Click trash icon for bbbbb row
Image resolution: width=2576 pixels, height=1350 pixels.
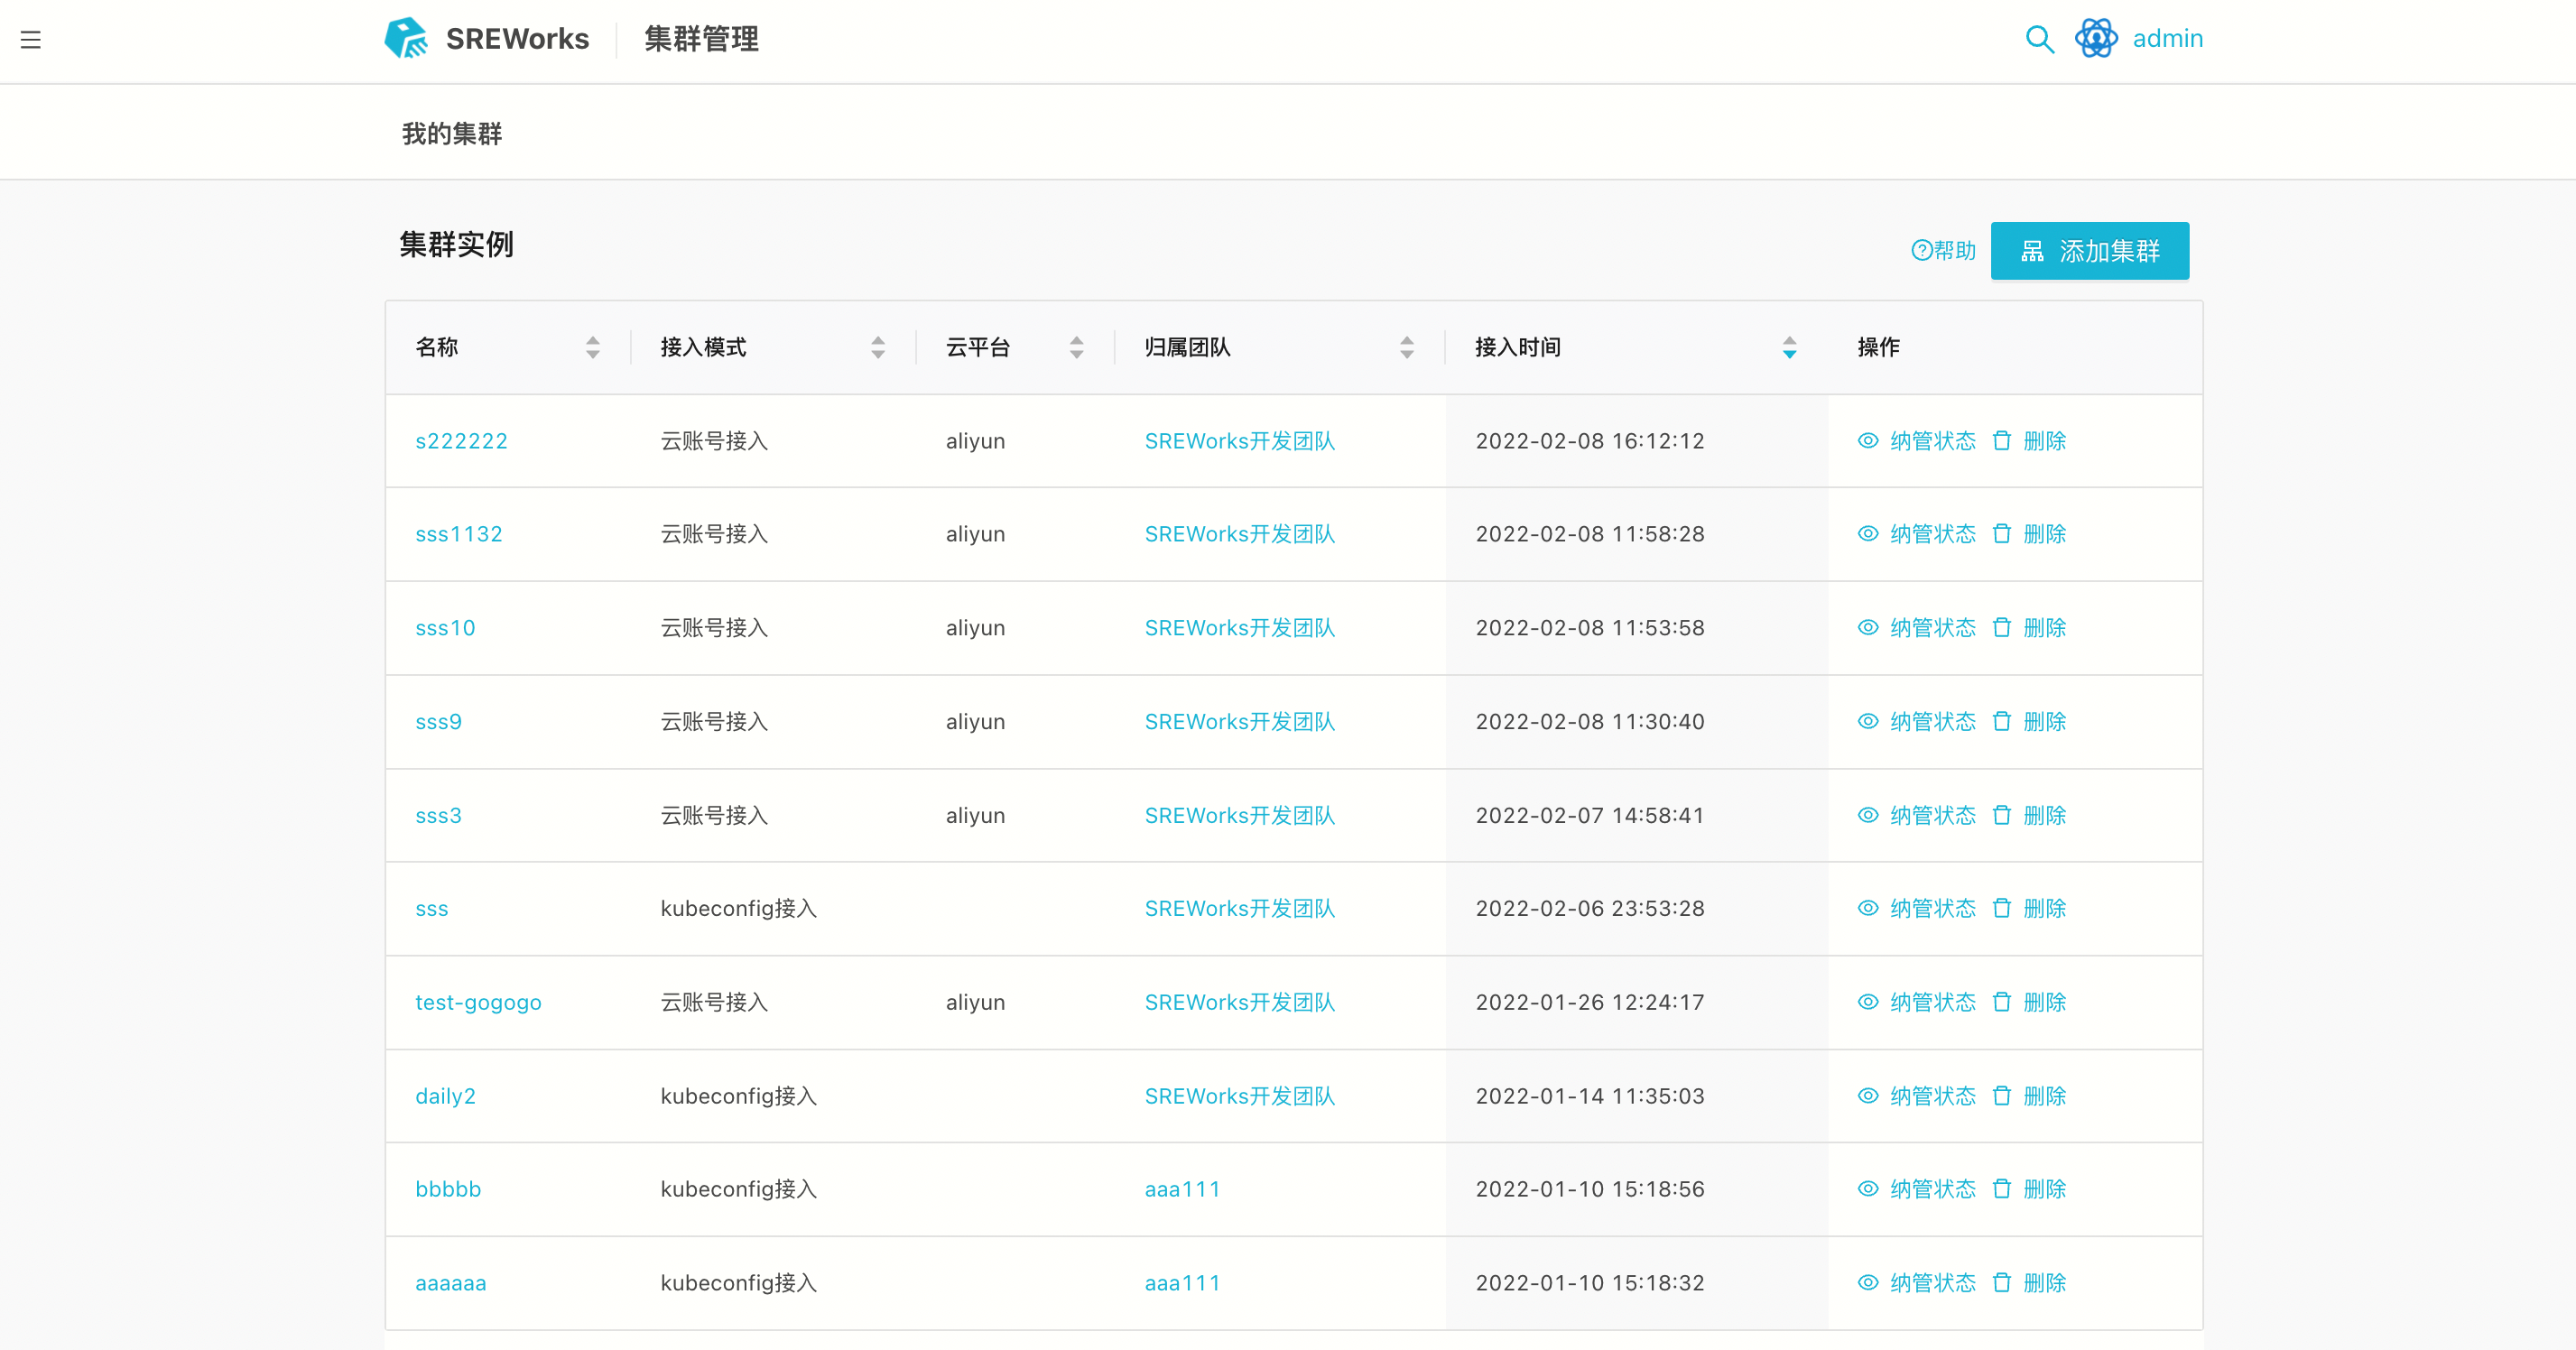coord(2001,1189)
